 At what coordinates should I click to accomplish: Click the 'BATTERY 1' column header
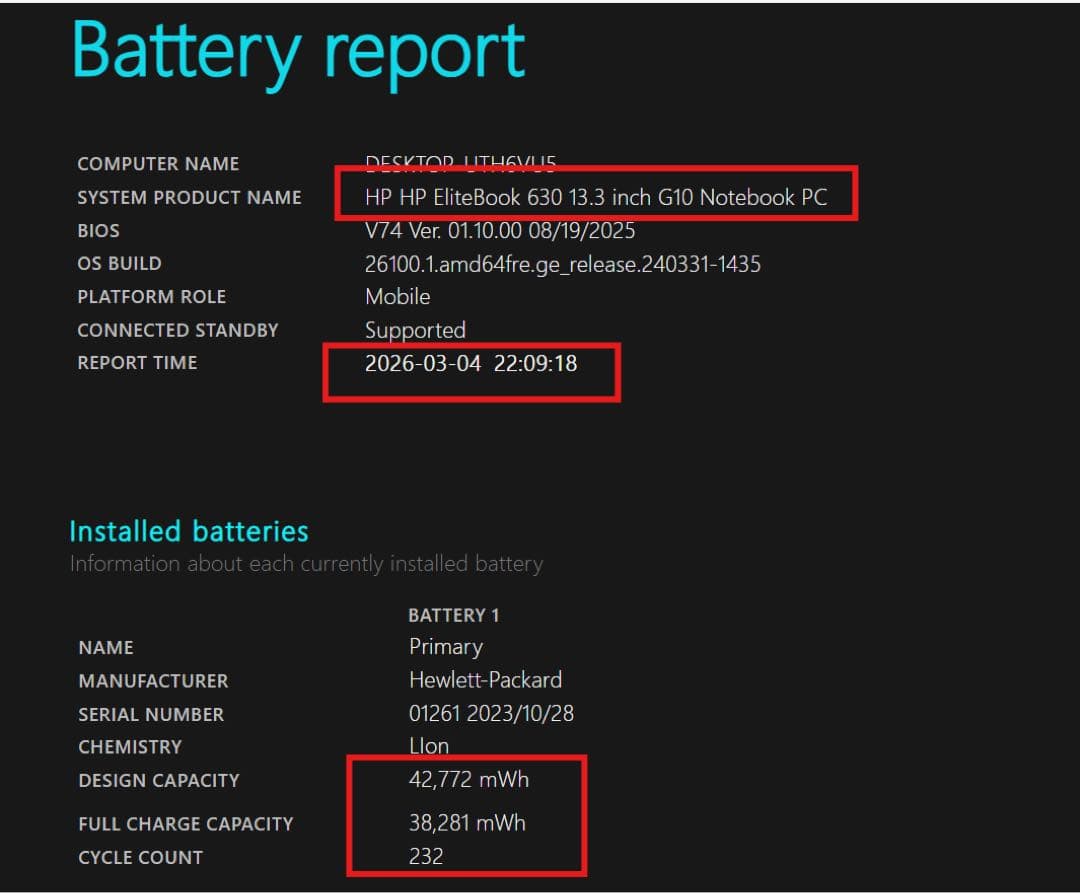[454, 616]
